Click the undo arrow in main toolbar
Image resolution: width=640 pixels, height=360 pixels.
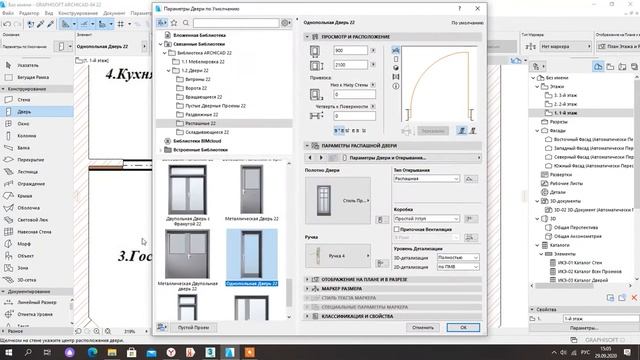coord(7,24)
